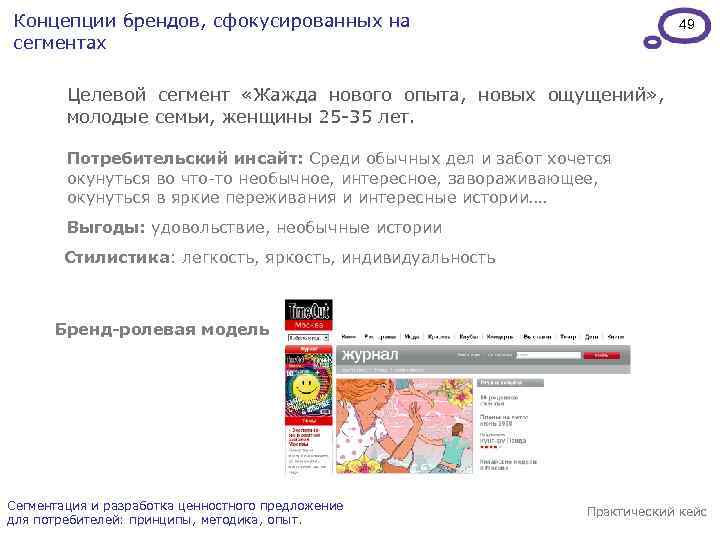Open the Выставки menu item
Screen dimensions: 720x540
pos(537,337)
